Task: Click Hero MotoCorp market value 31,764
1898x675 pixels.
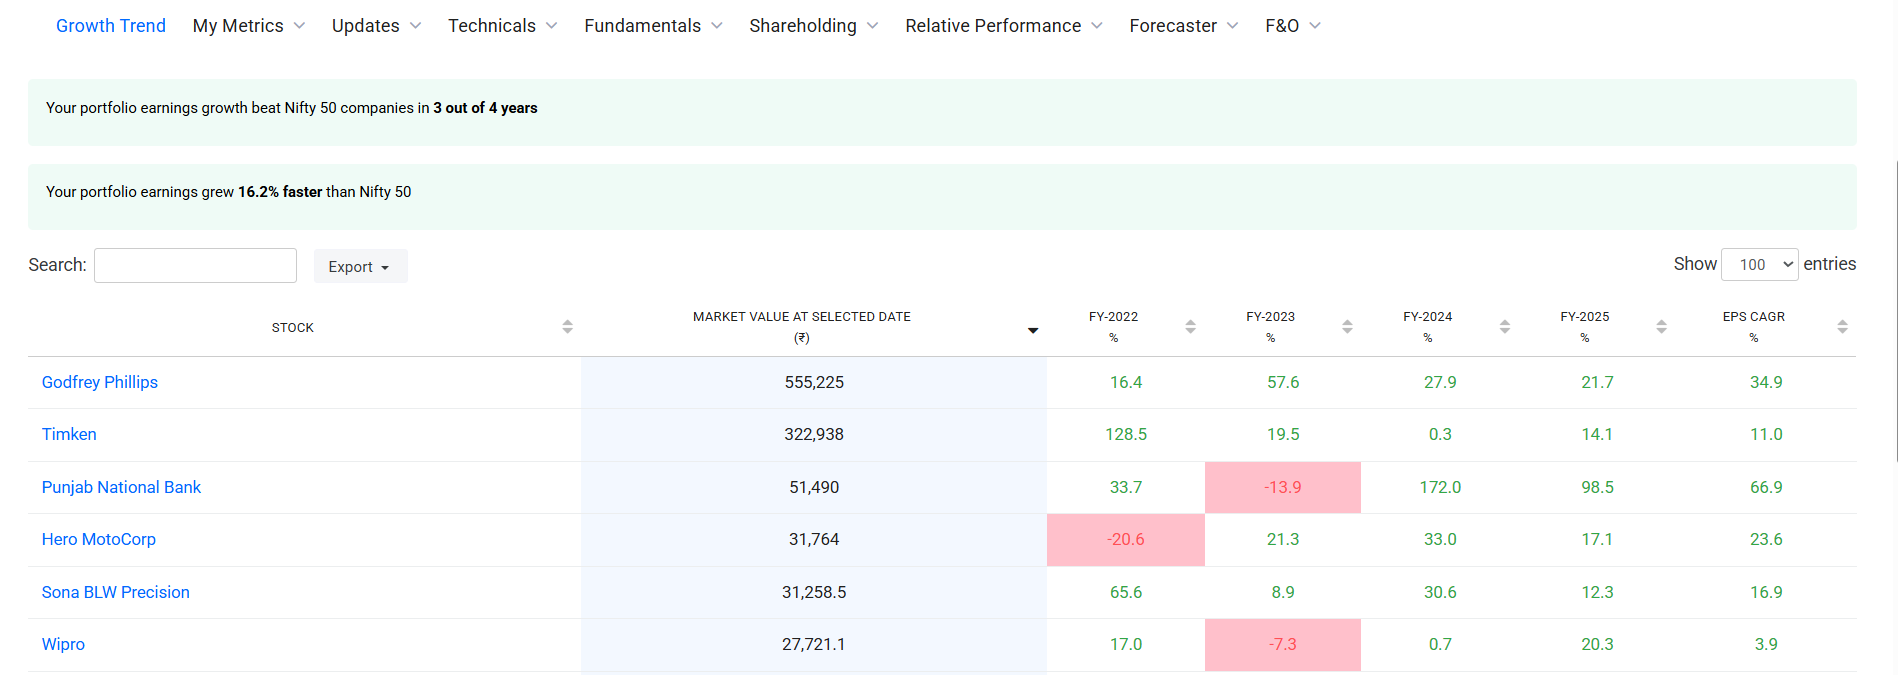Action: click(814, 539)
